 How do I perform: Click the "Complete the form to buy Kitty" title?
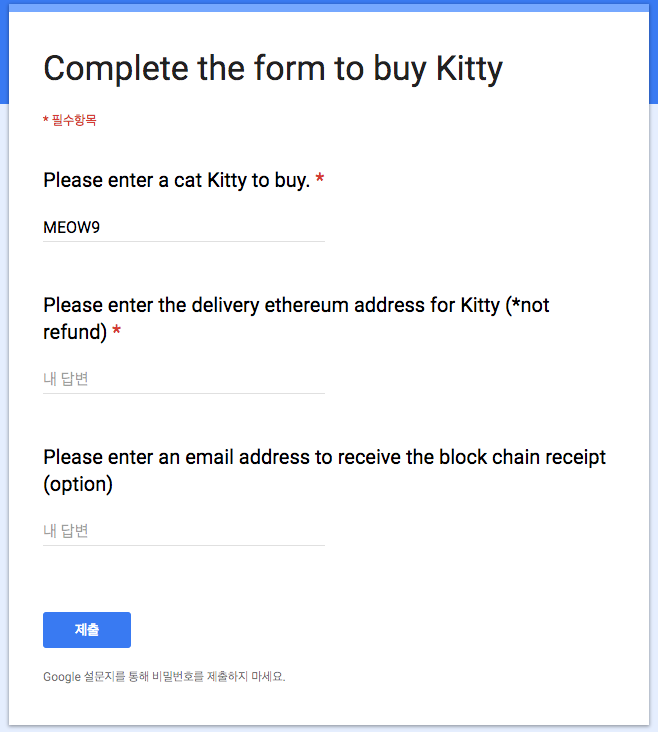272,69
